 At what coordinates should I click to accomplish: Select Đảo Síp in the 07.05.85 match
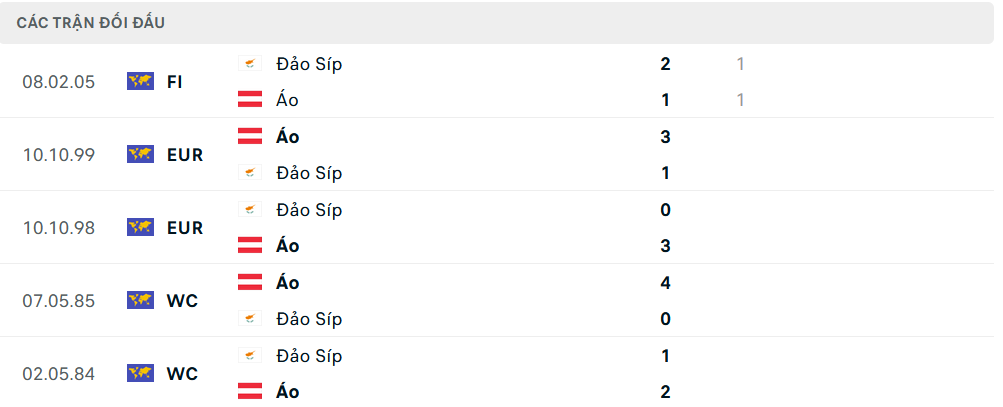point(309,319)
